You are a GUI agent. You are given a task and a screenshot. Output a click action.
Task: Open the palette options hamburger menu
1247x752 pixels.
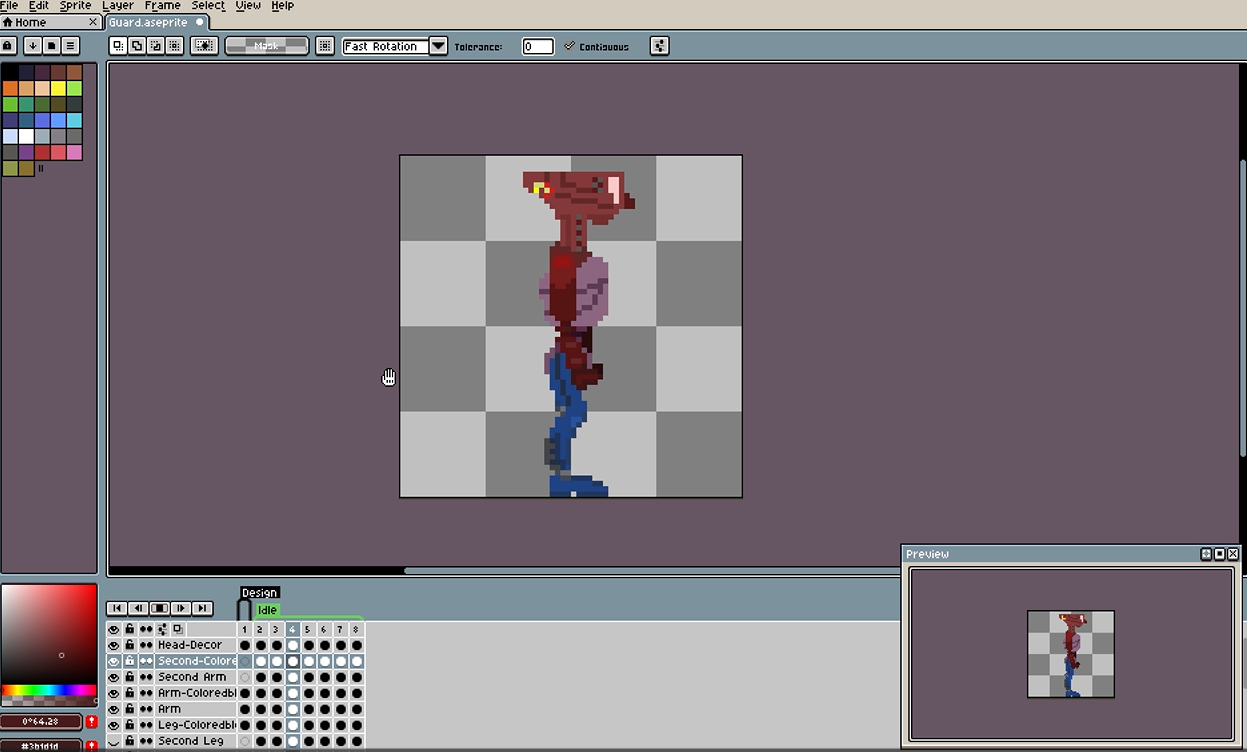click(x=70, y=45)
